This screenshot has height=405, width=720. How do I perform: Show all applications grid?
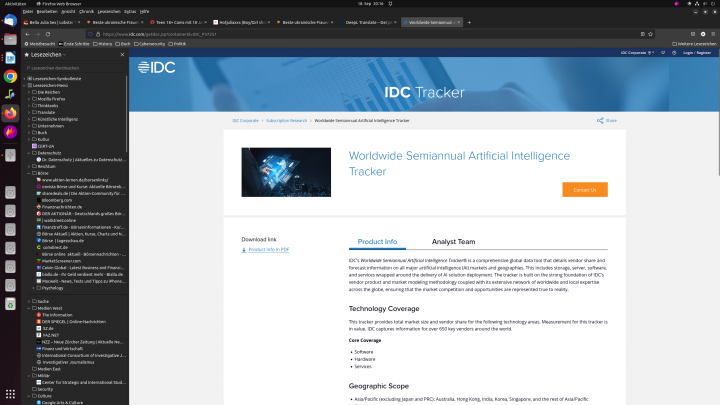[10, 394]
